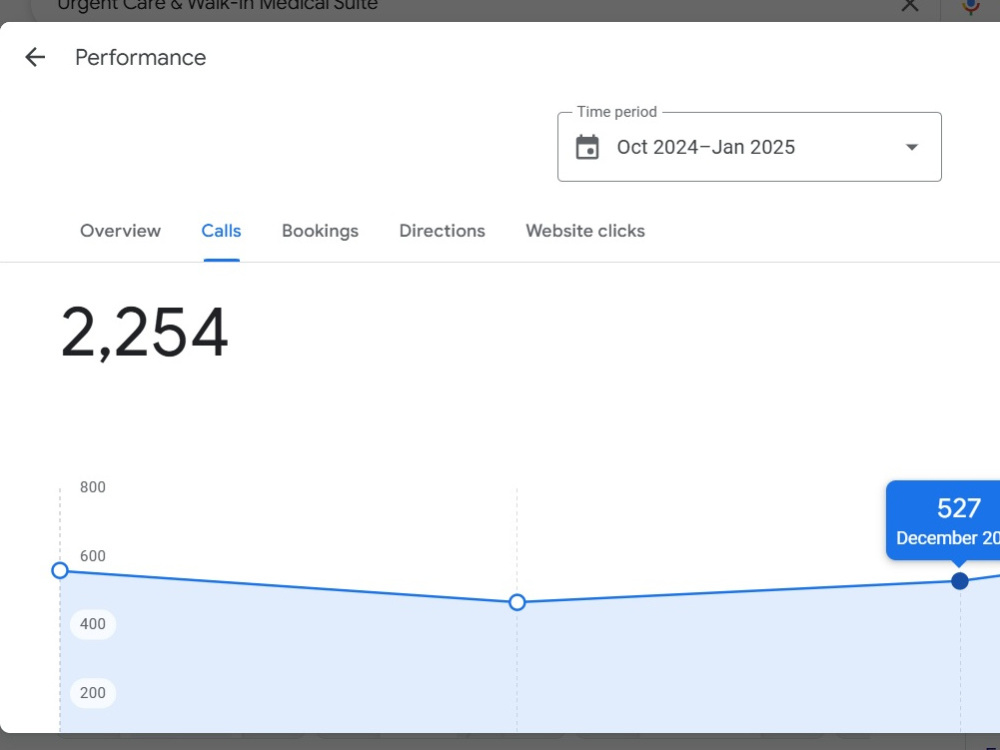This screenshot has height=750, width=1000.
Task: Click the 2,254 total calls figure
Action: pyautogui.click(x=144, y=332)
